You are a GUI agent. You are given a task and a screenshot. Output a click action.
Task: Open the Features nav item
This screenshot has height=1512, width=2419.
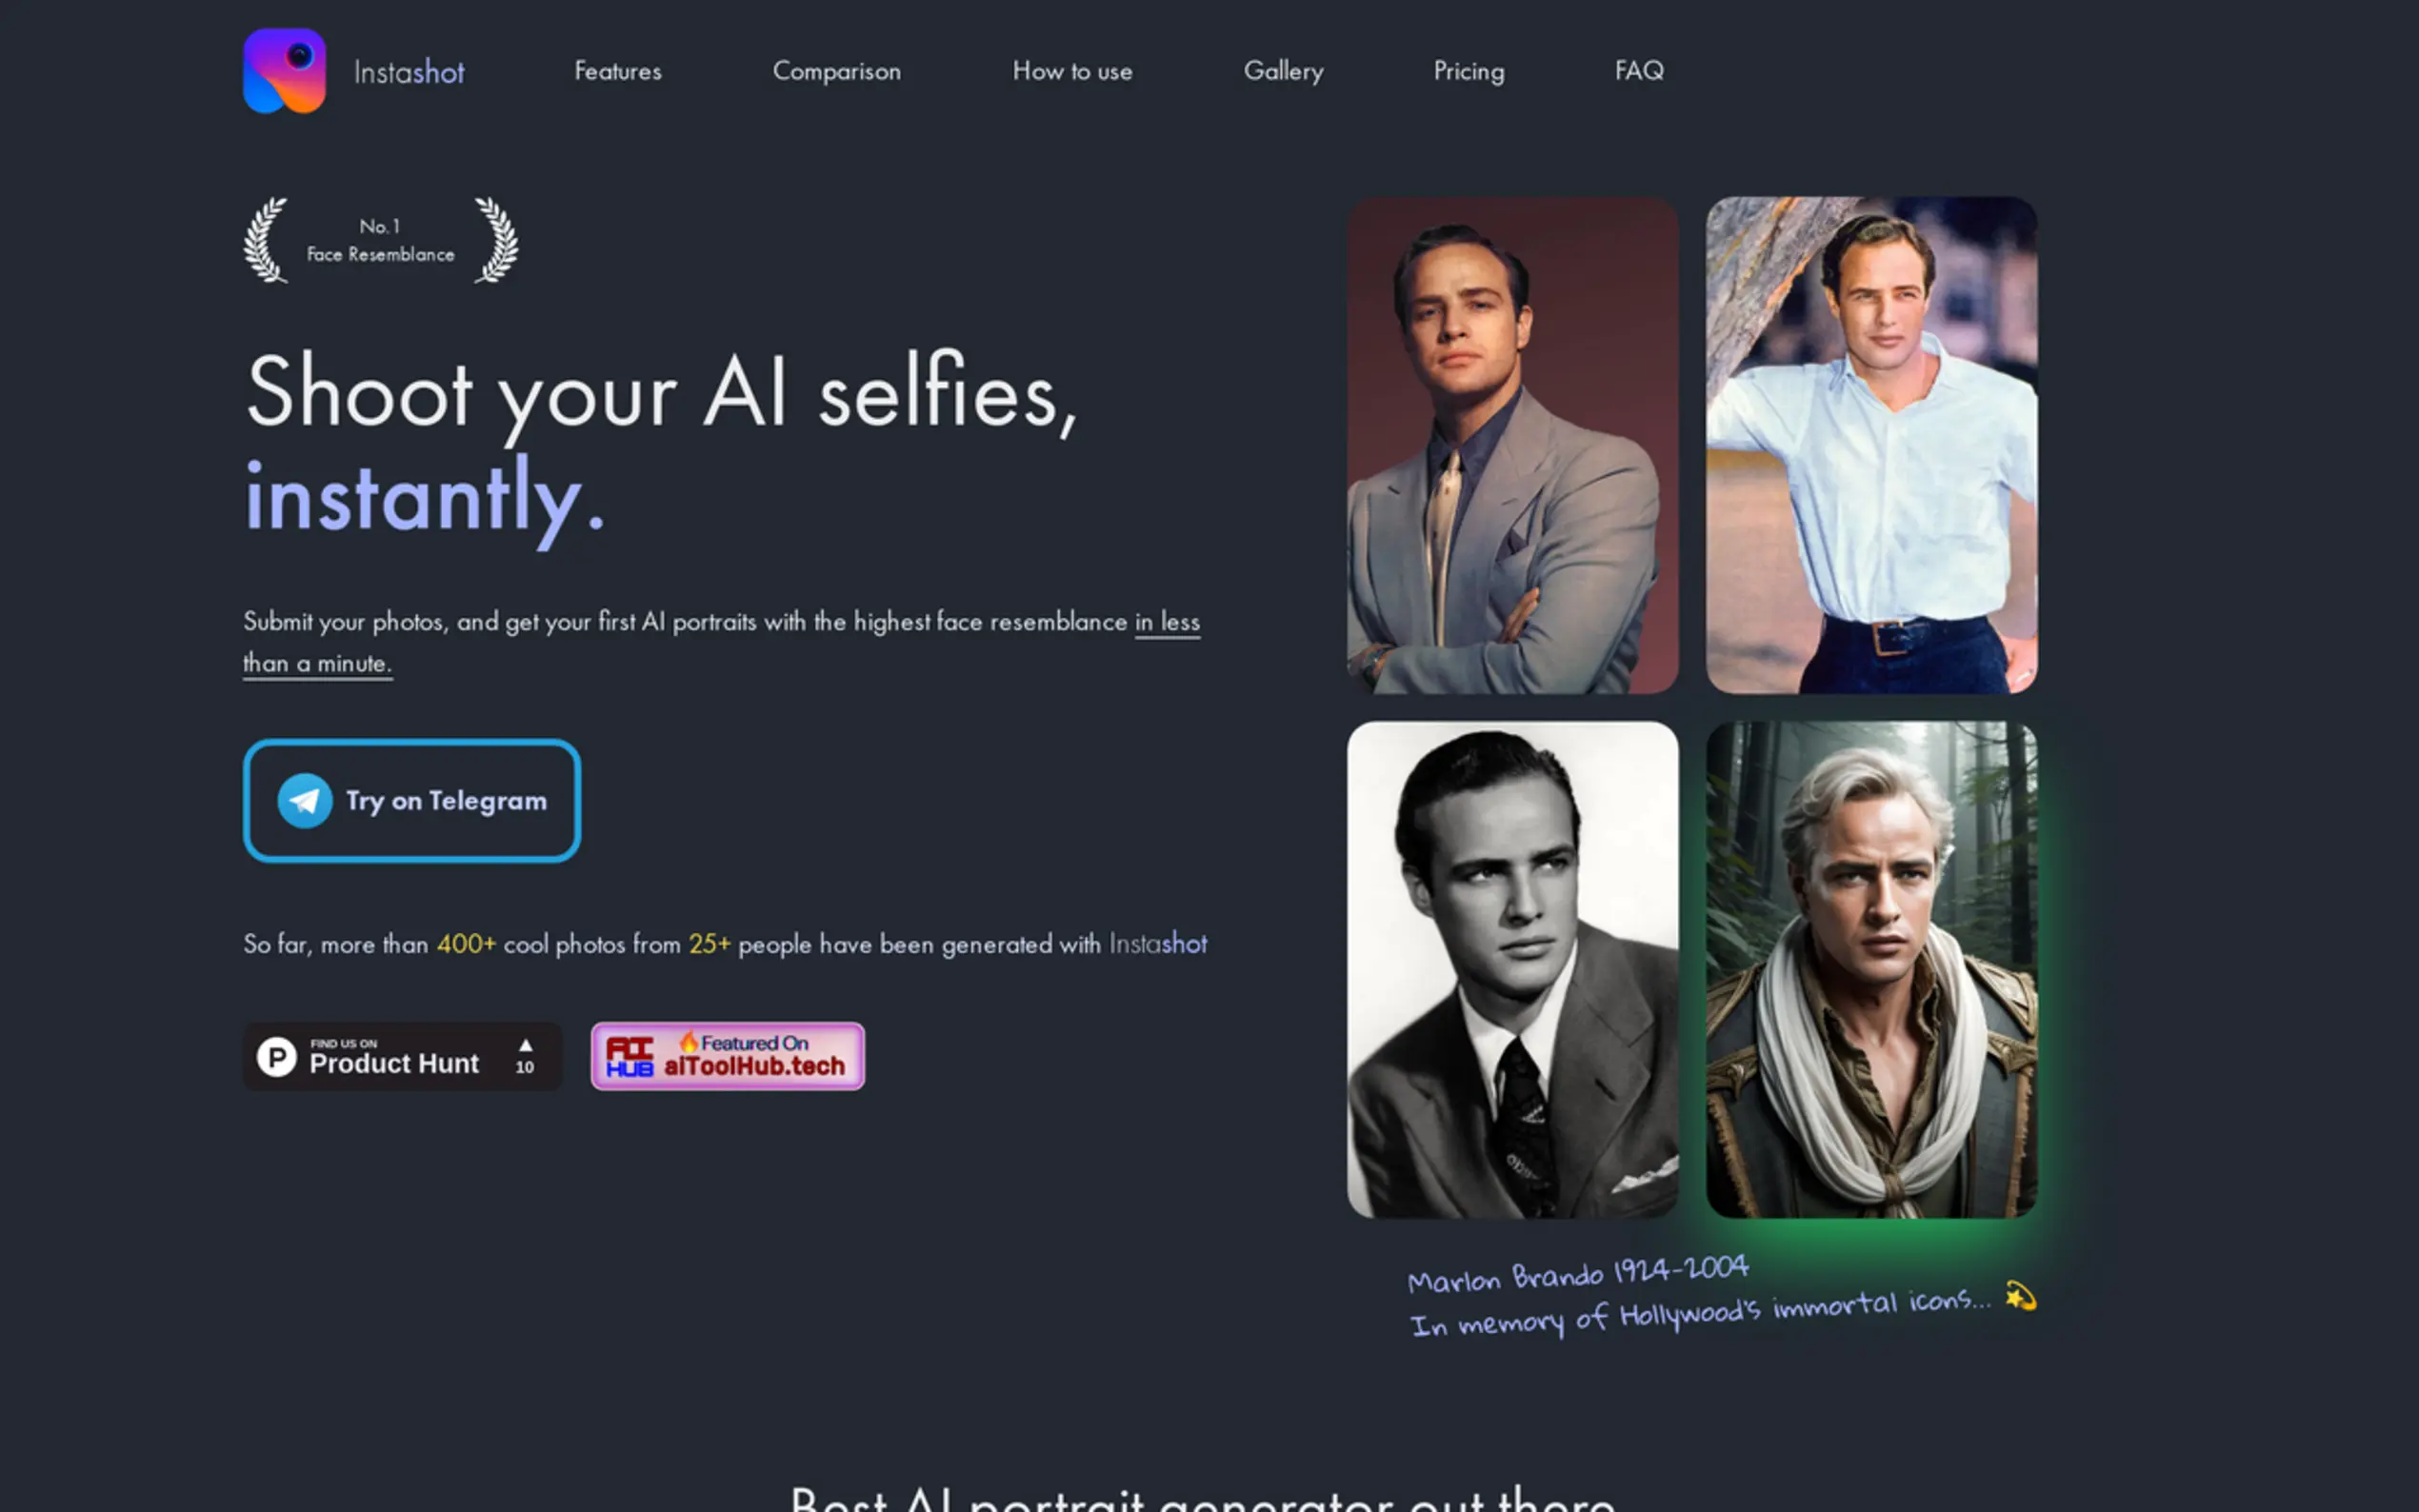point(618,71)
